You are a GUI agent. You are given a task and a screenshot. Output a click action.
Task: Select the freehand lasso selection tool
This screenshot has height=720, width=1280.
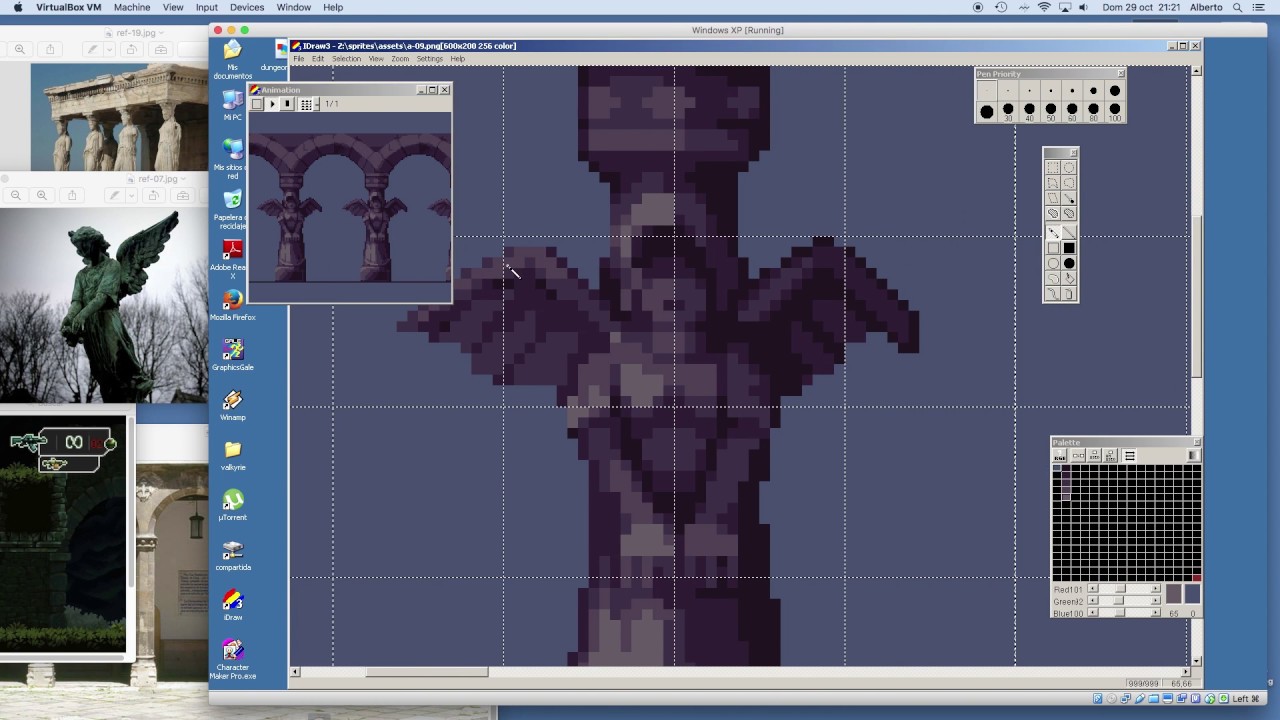click(1069, 183)
